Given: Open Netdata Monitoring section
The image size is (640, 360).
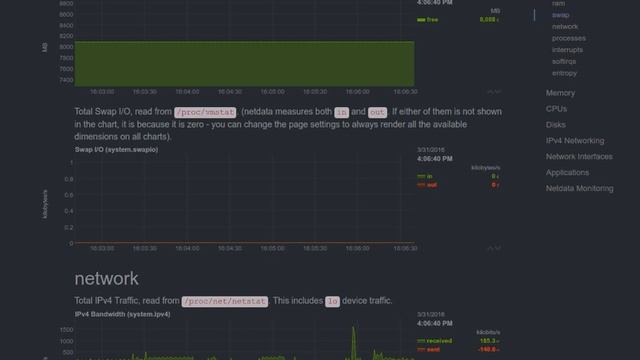Looking at the screenshot, I should pyautogui.click(x=580, y=189).
